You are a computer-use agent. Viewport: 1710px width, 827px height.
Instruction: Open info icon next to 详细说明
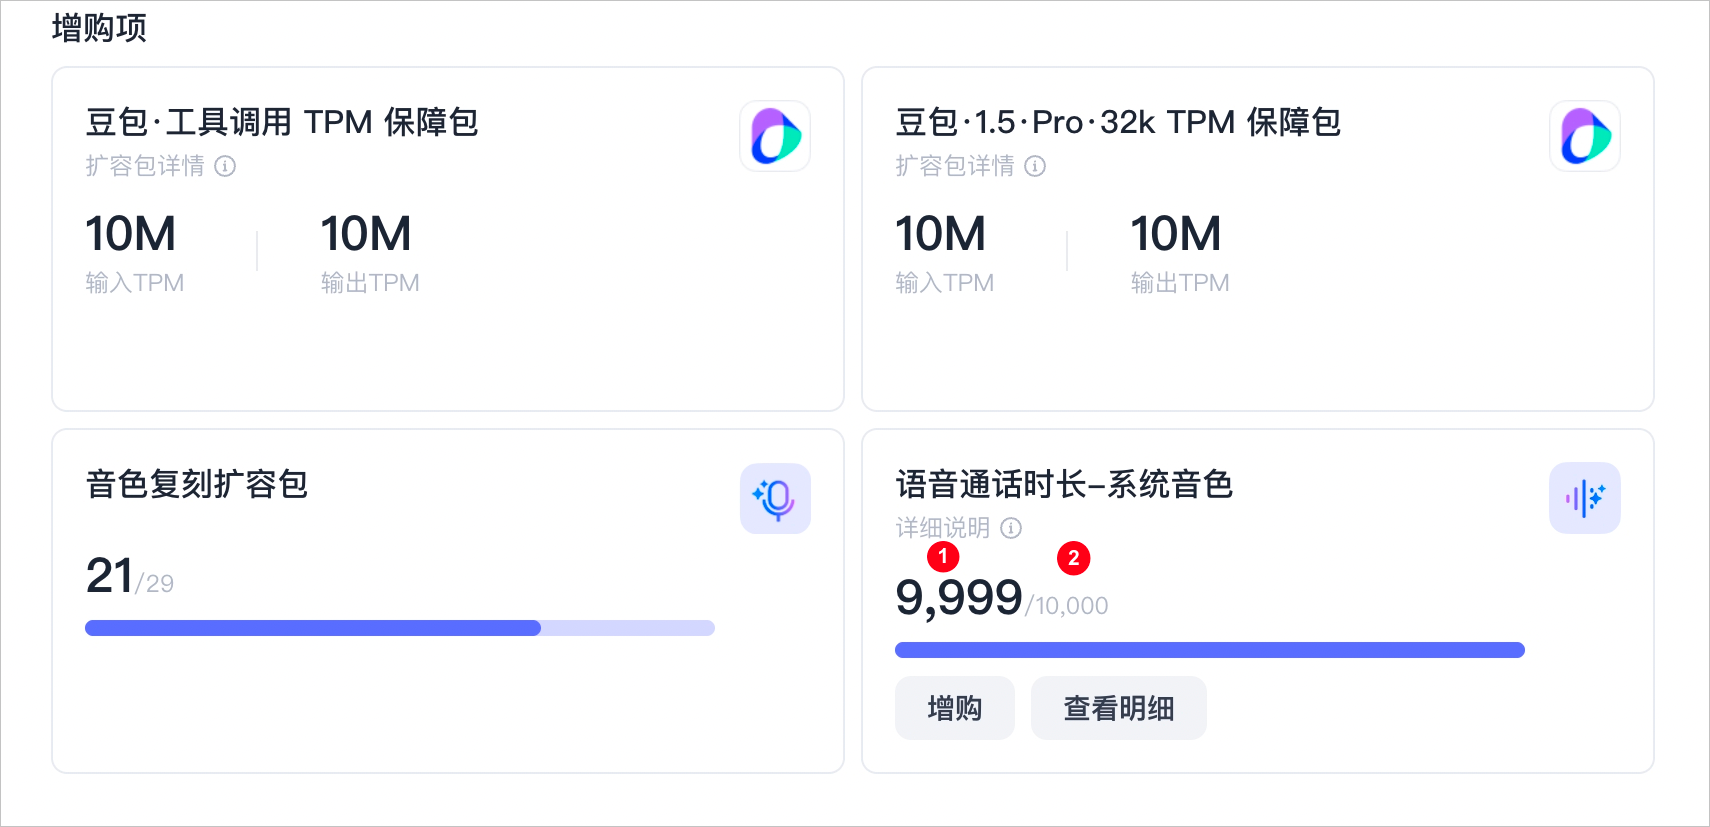[x=1011, y=528]
